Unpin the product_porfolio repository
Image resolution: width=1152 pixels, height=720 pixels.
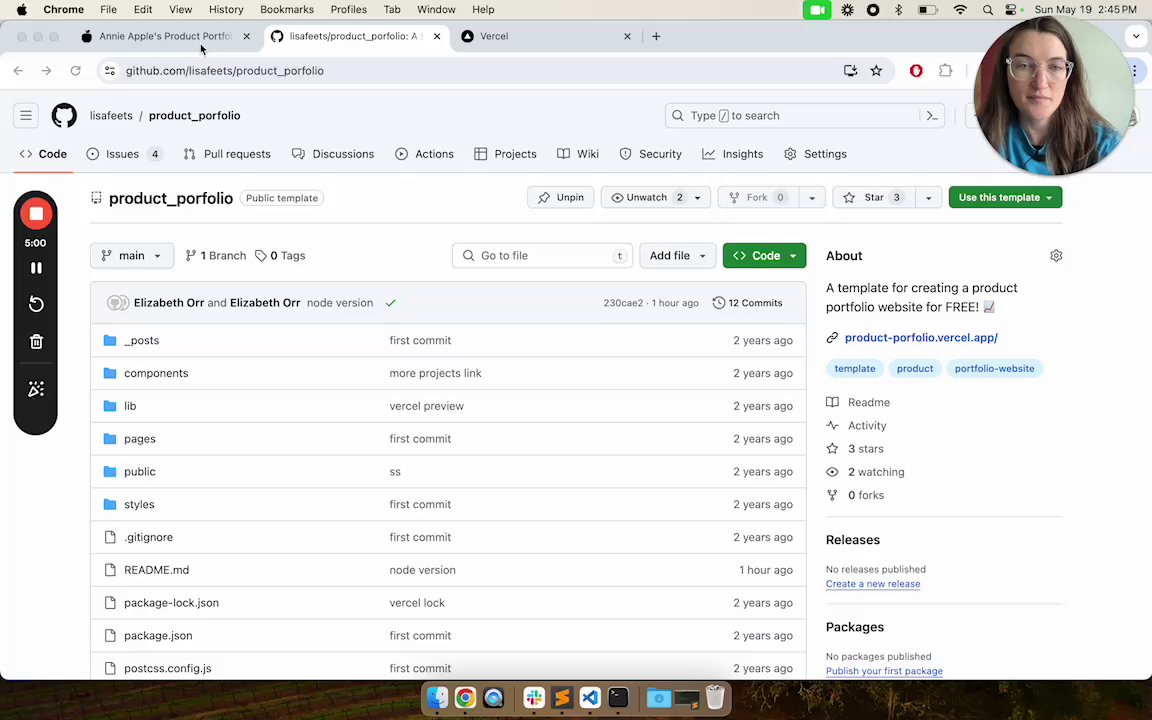pyautogui.click(x=561, y=197)
